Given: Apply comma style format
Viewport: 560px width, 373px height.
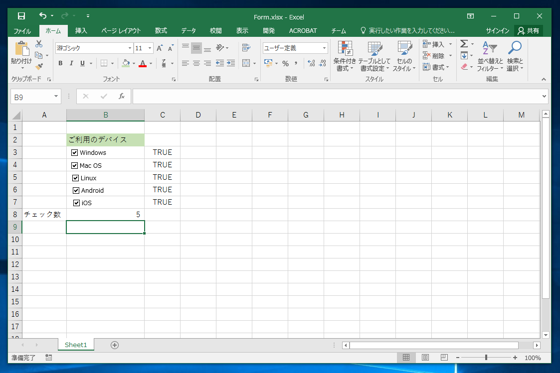Looking at the screenshot, I should [296, 63].
